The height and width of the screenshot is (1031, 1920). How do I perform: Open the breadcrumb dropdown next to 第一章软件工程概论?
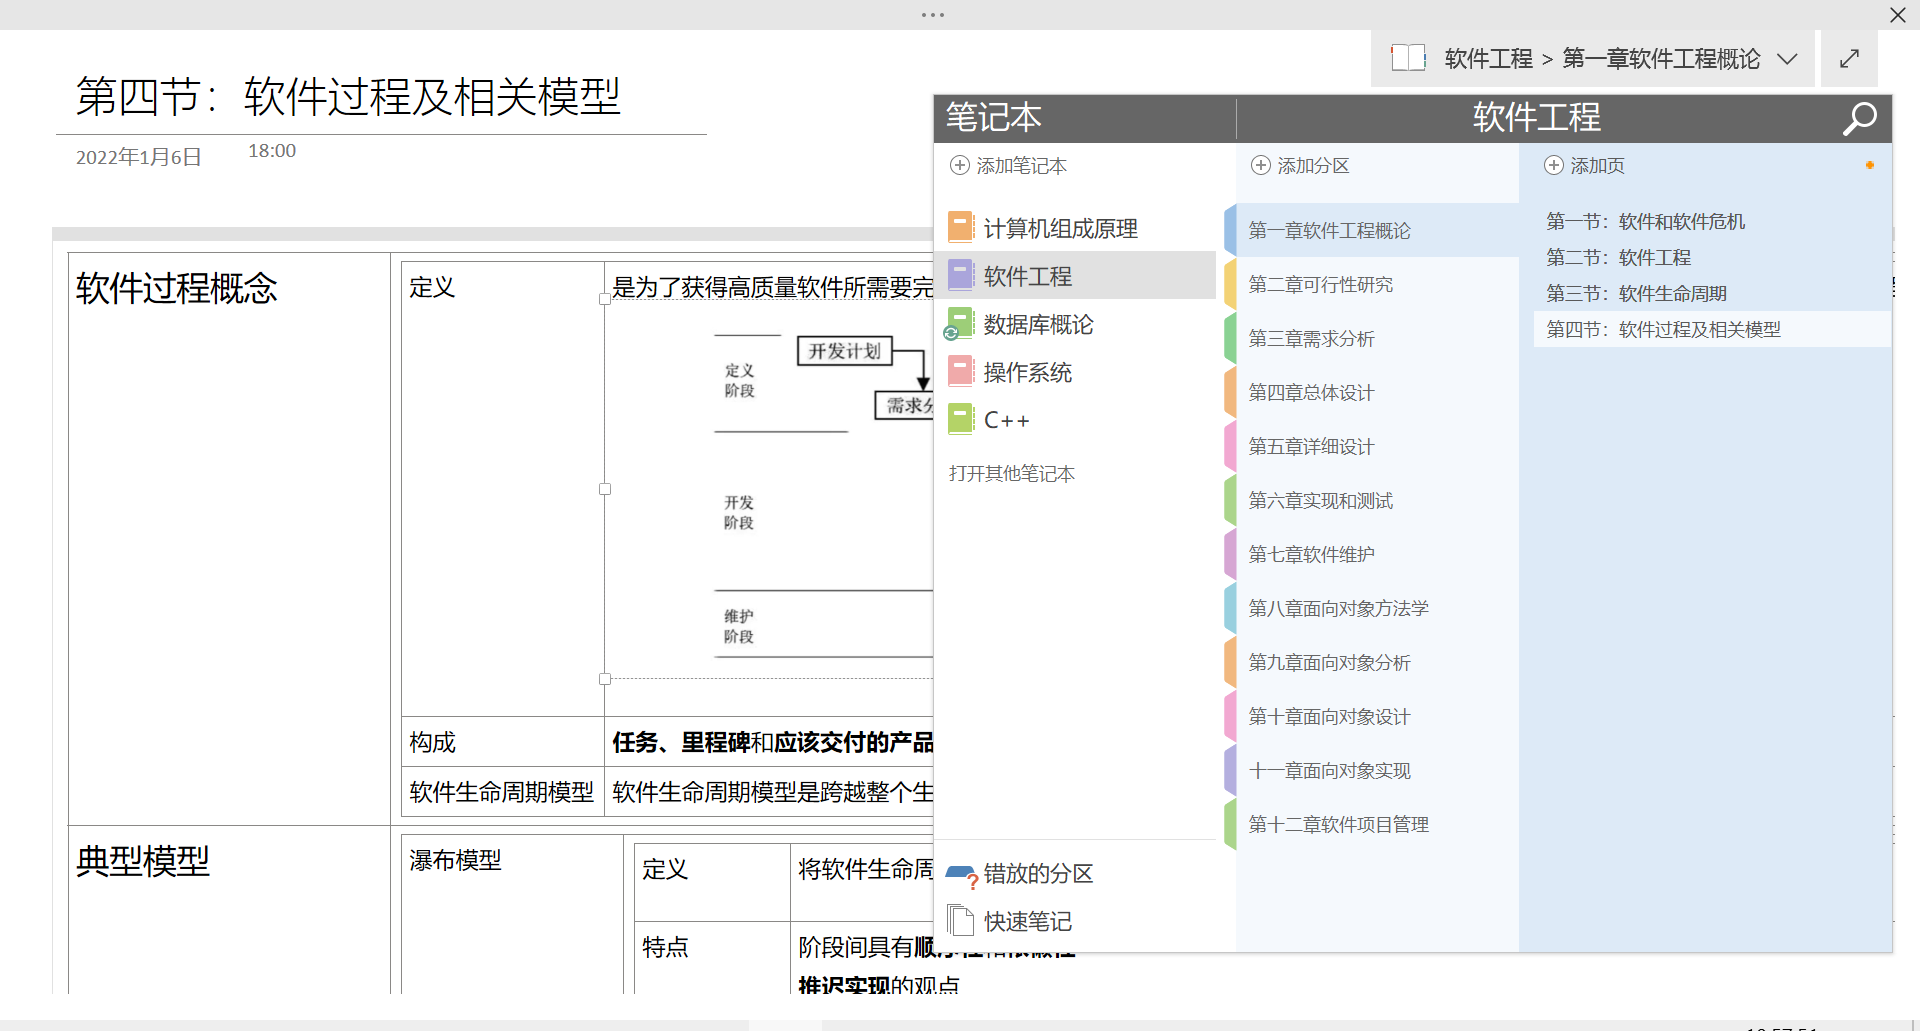[1788, 59]
